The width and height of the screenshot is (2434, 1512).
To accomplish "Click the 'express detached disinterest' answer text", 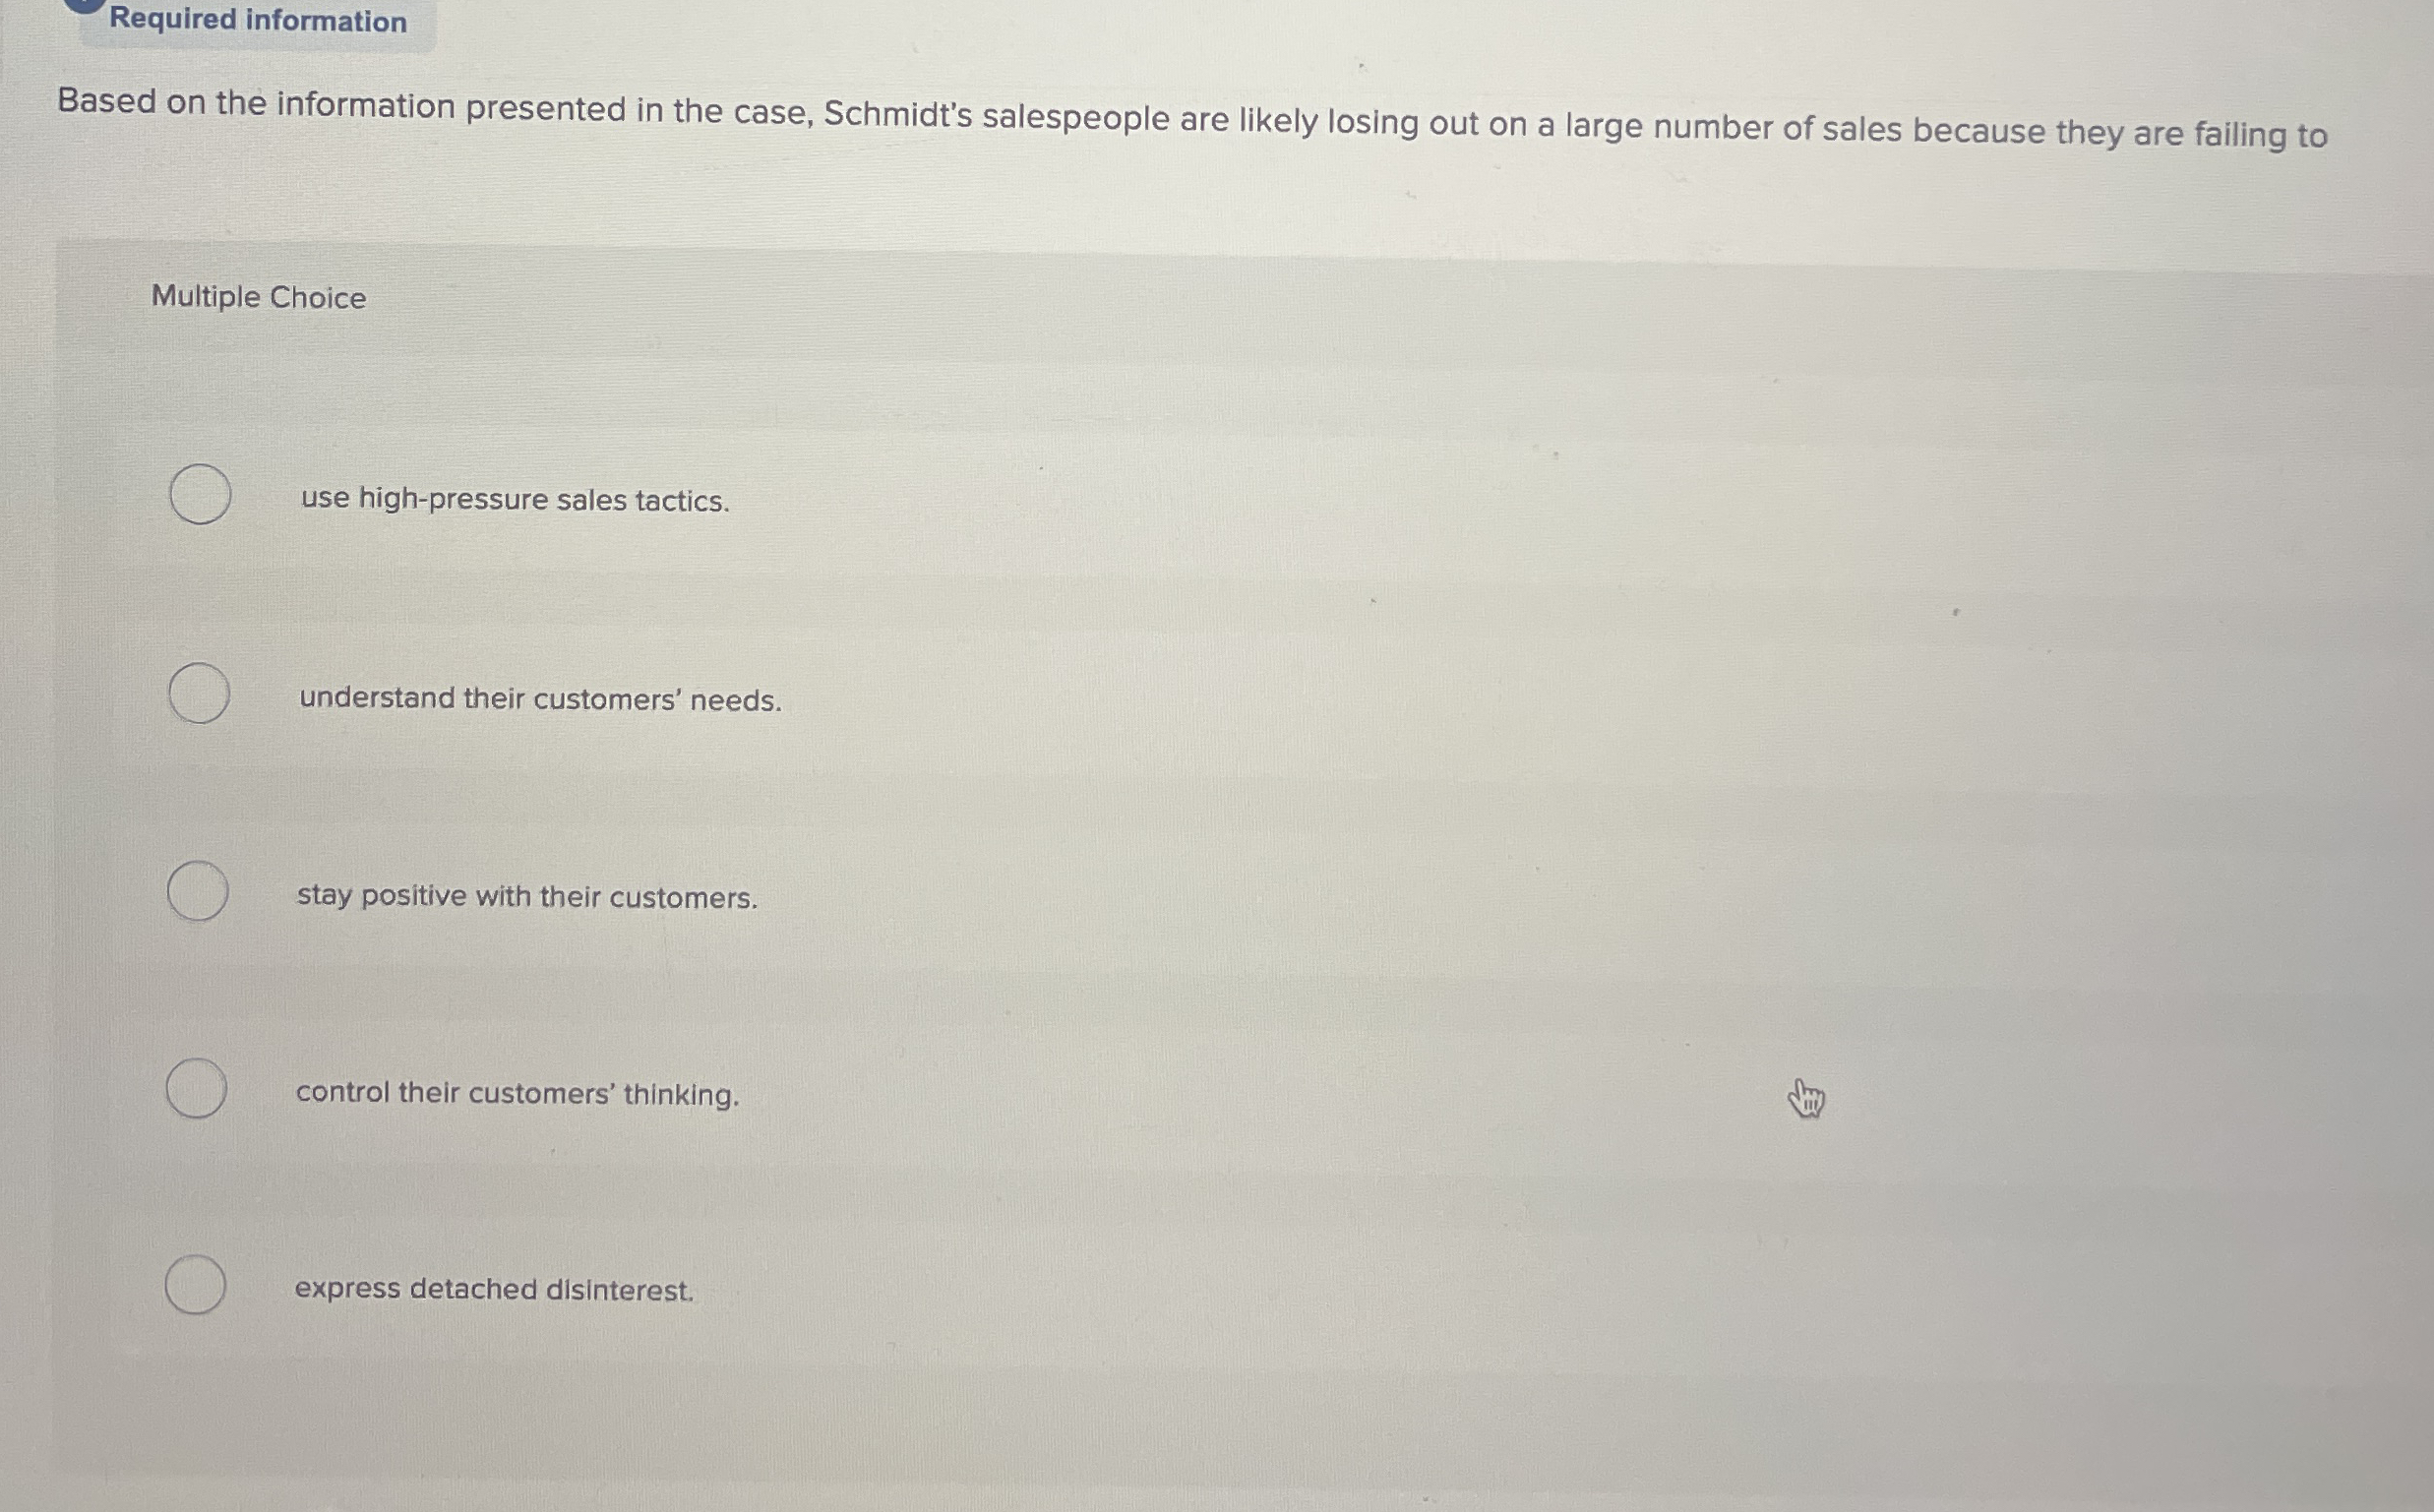I will coord(494,1290).
